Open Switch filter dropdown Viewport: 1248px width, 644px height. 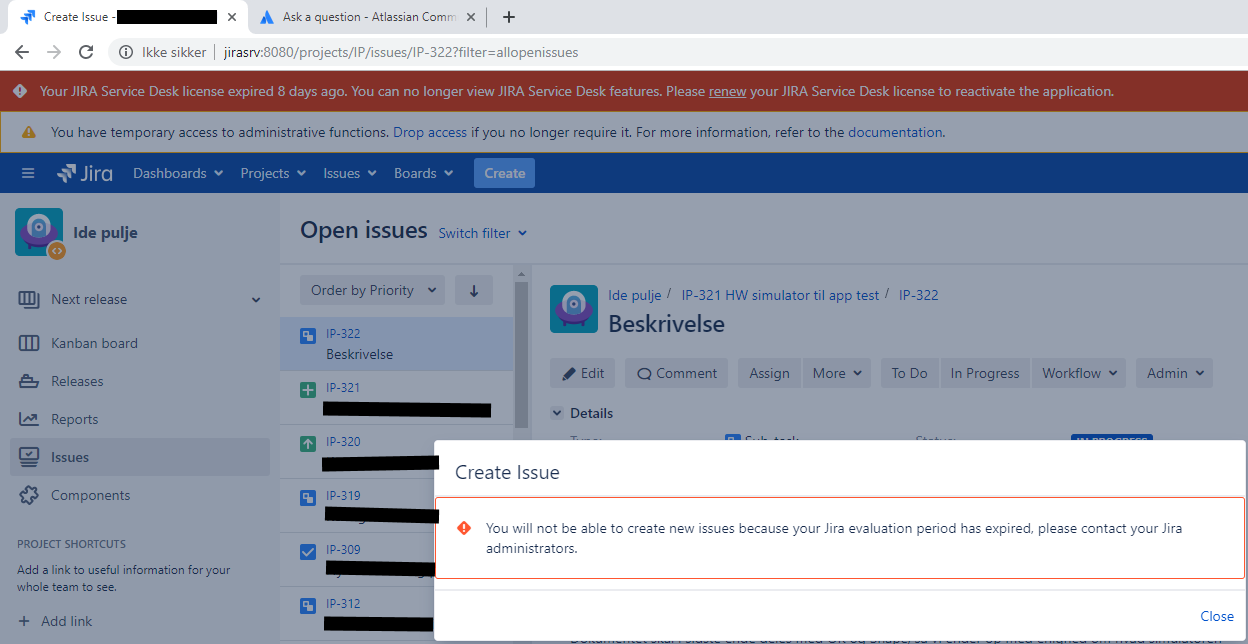click(x=482, y=233)
